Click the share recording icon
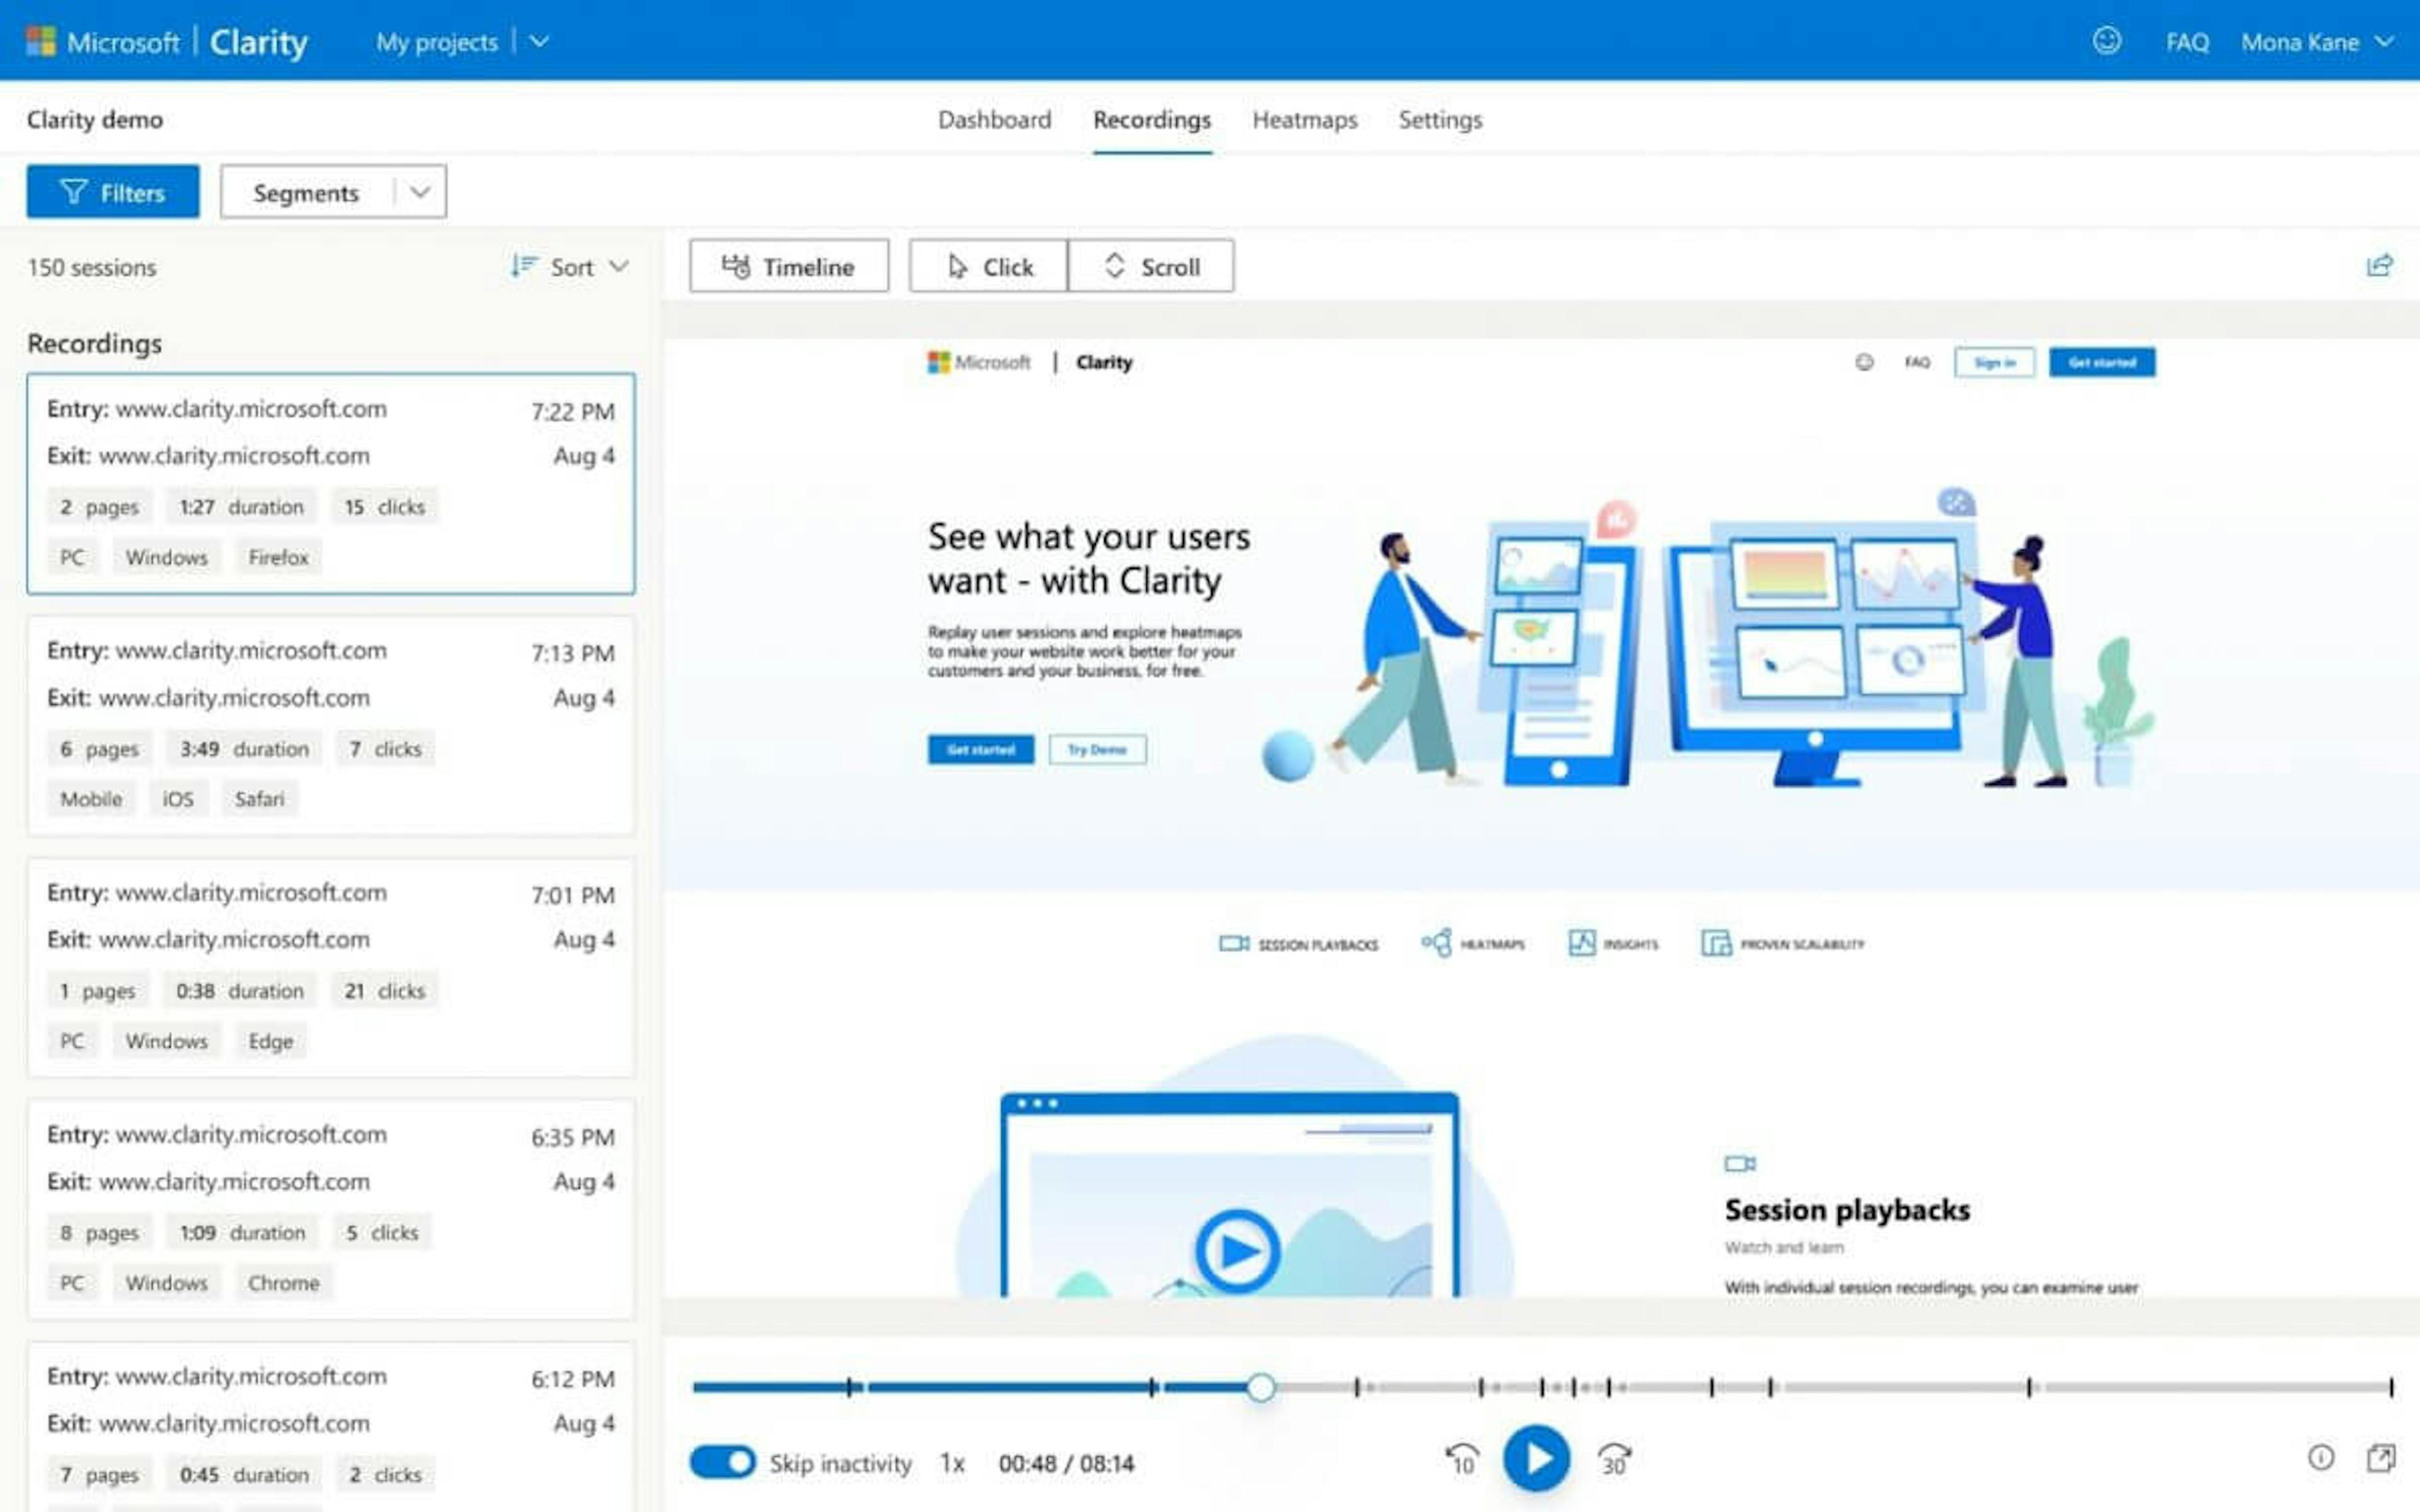2420x1512 pixels. click(2380, 265)
